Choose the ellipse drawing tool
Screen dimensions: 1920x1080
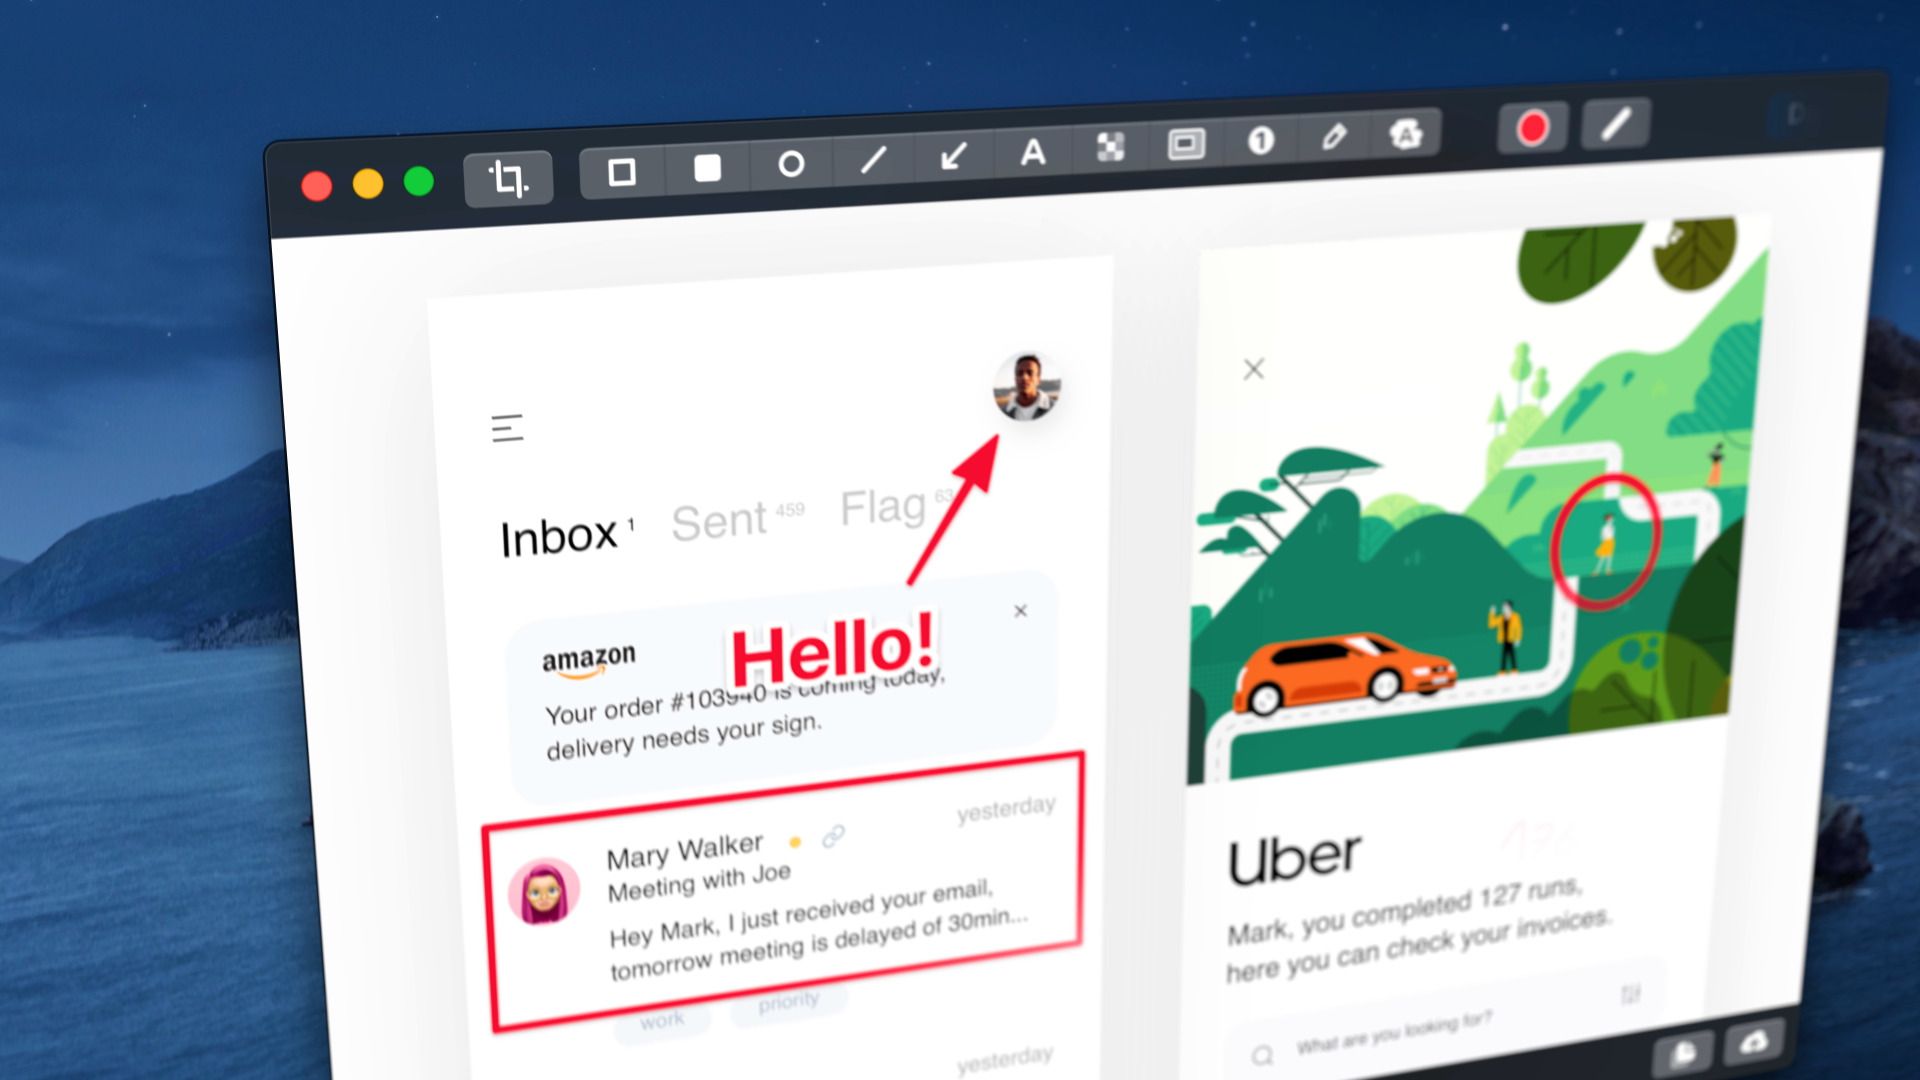click(791, 164)
